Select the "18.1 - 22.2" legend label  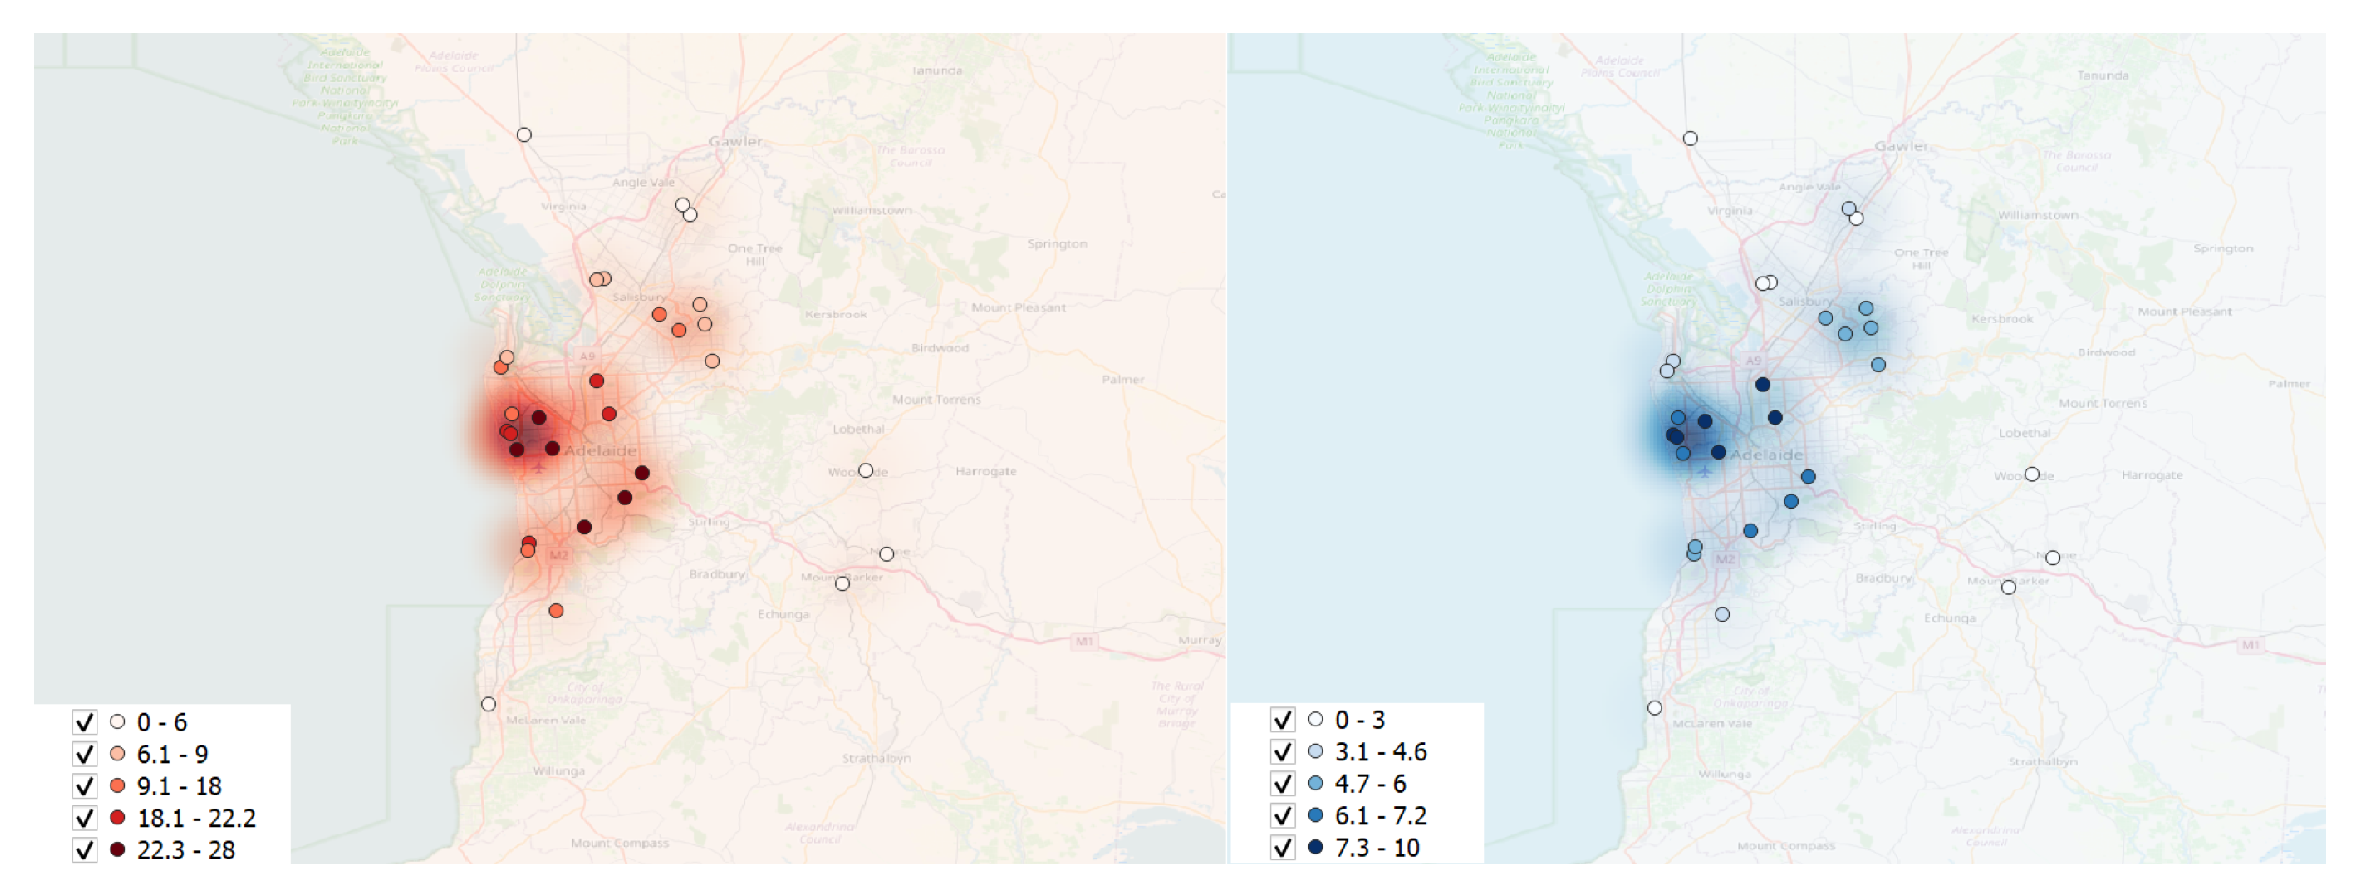click(197, 818)
